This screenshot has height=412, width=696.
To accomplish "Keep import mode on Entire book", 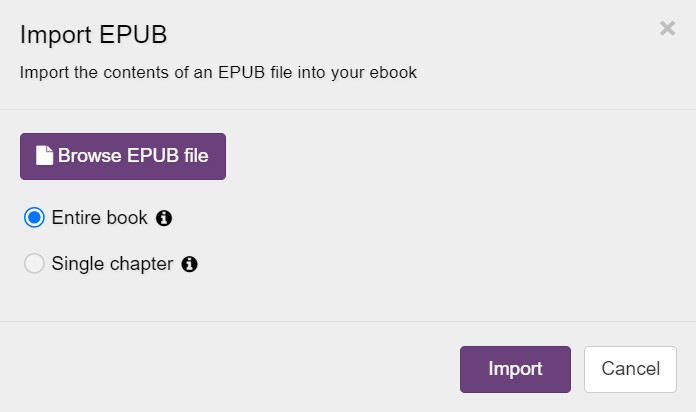I will tap(34, 218).
